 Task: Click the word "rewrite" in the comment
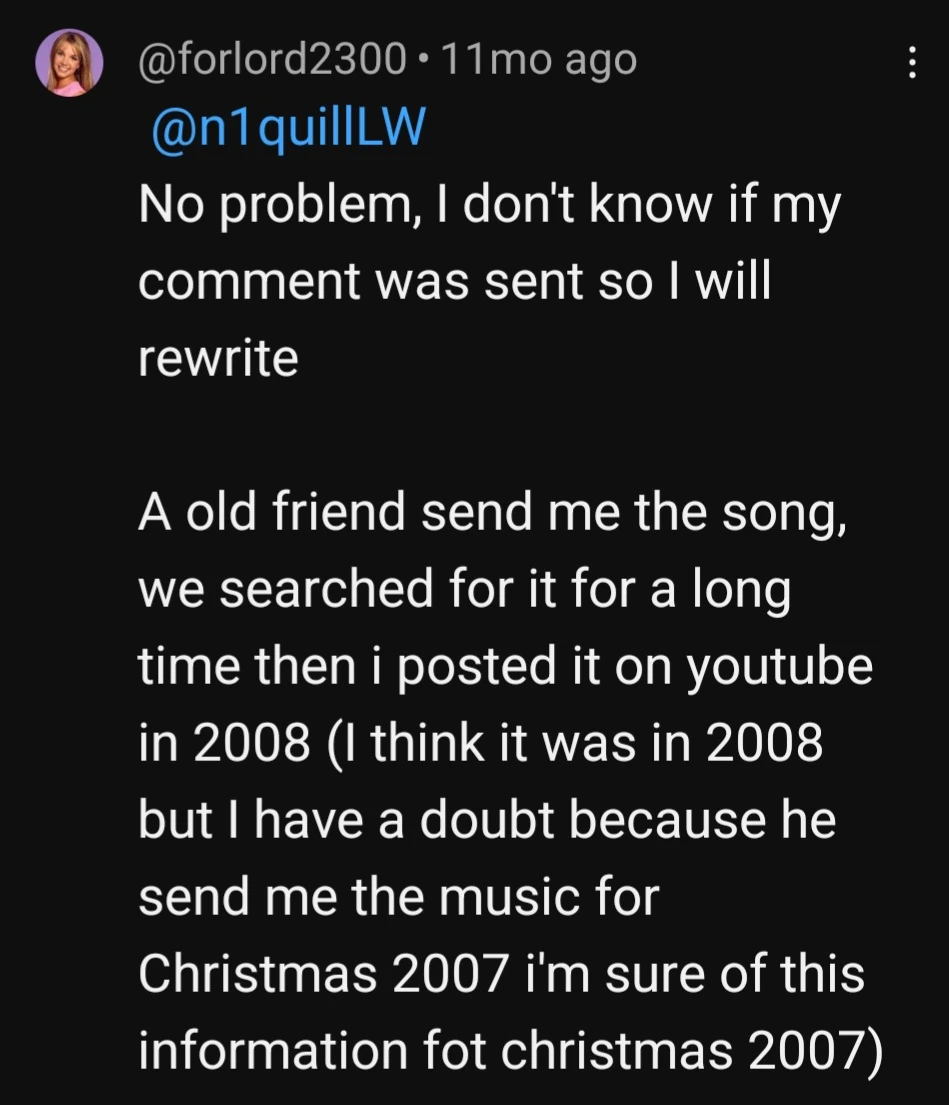click(x=218, y=358)
